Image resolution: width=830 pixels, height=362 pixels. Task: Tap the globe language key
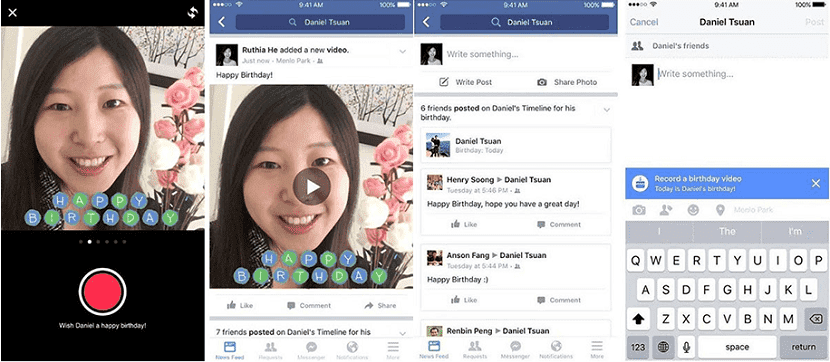coord(663,347)
